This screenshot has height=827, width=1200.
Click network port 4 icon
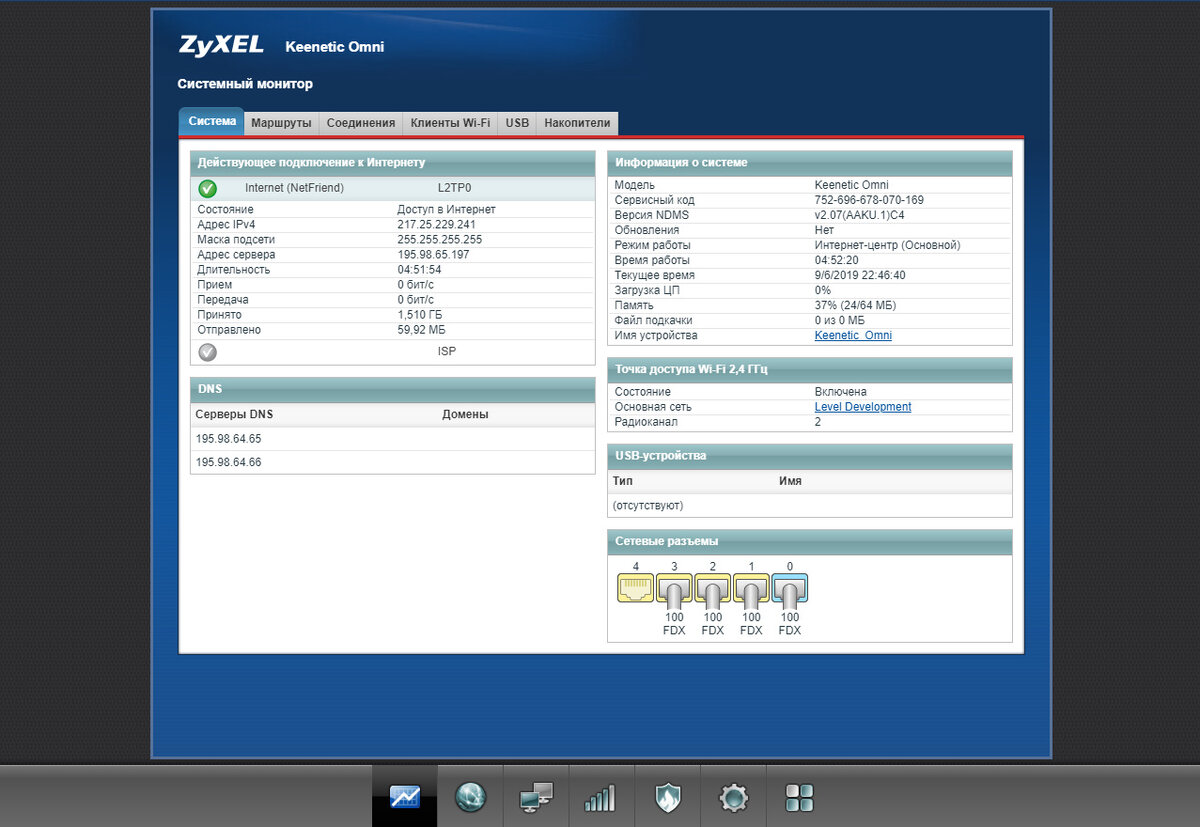pos(635,589)
